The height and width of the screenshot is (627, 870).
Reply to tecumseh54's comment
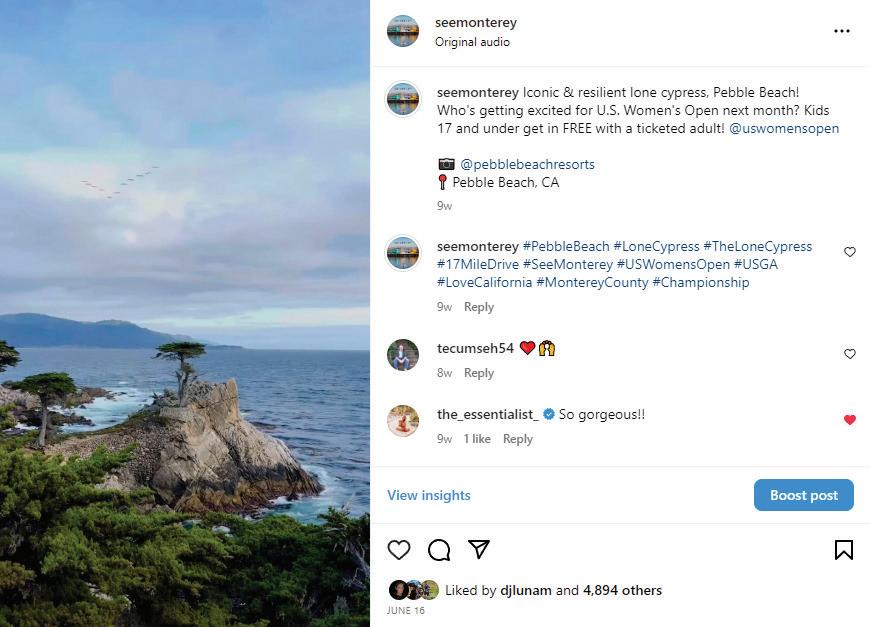click(479, 373)
